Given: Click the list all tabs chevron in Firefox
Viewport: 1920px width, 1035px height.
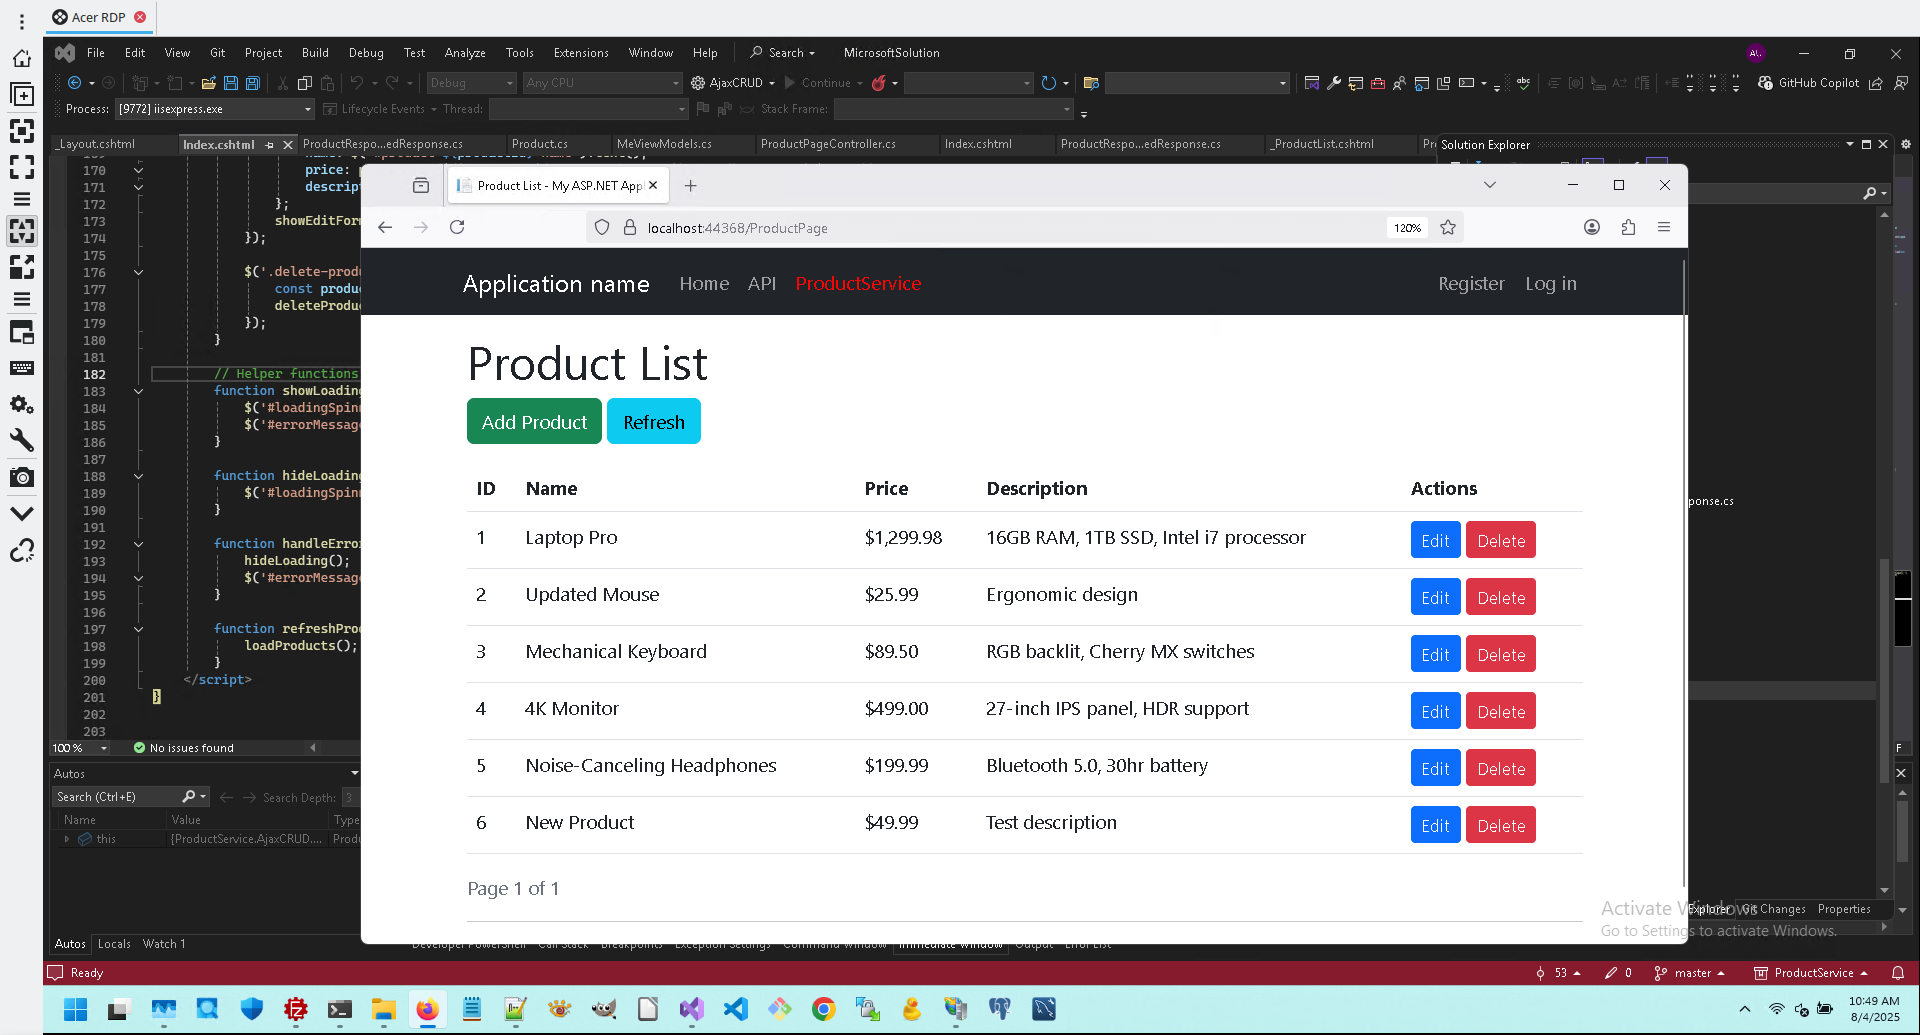Looking at the screenshot, I should click(1490, 185).
